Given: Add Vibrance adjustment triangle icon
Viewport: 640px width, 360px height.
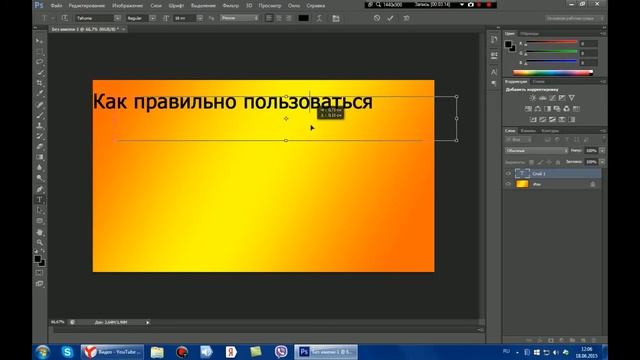Looking at the screenshot, I should point(572,98).
